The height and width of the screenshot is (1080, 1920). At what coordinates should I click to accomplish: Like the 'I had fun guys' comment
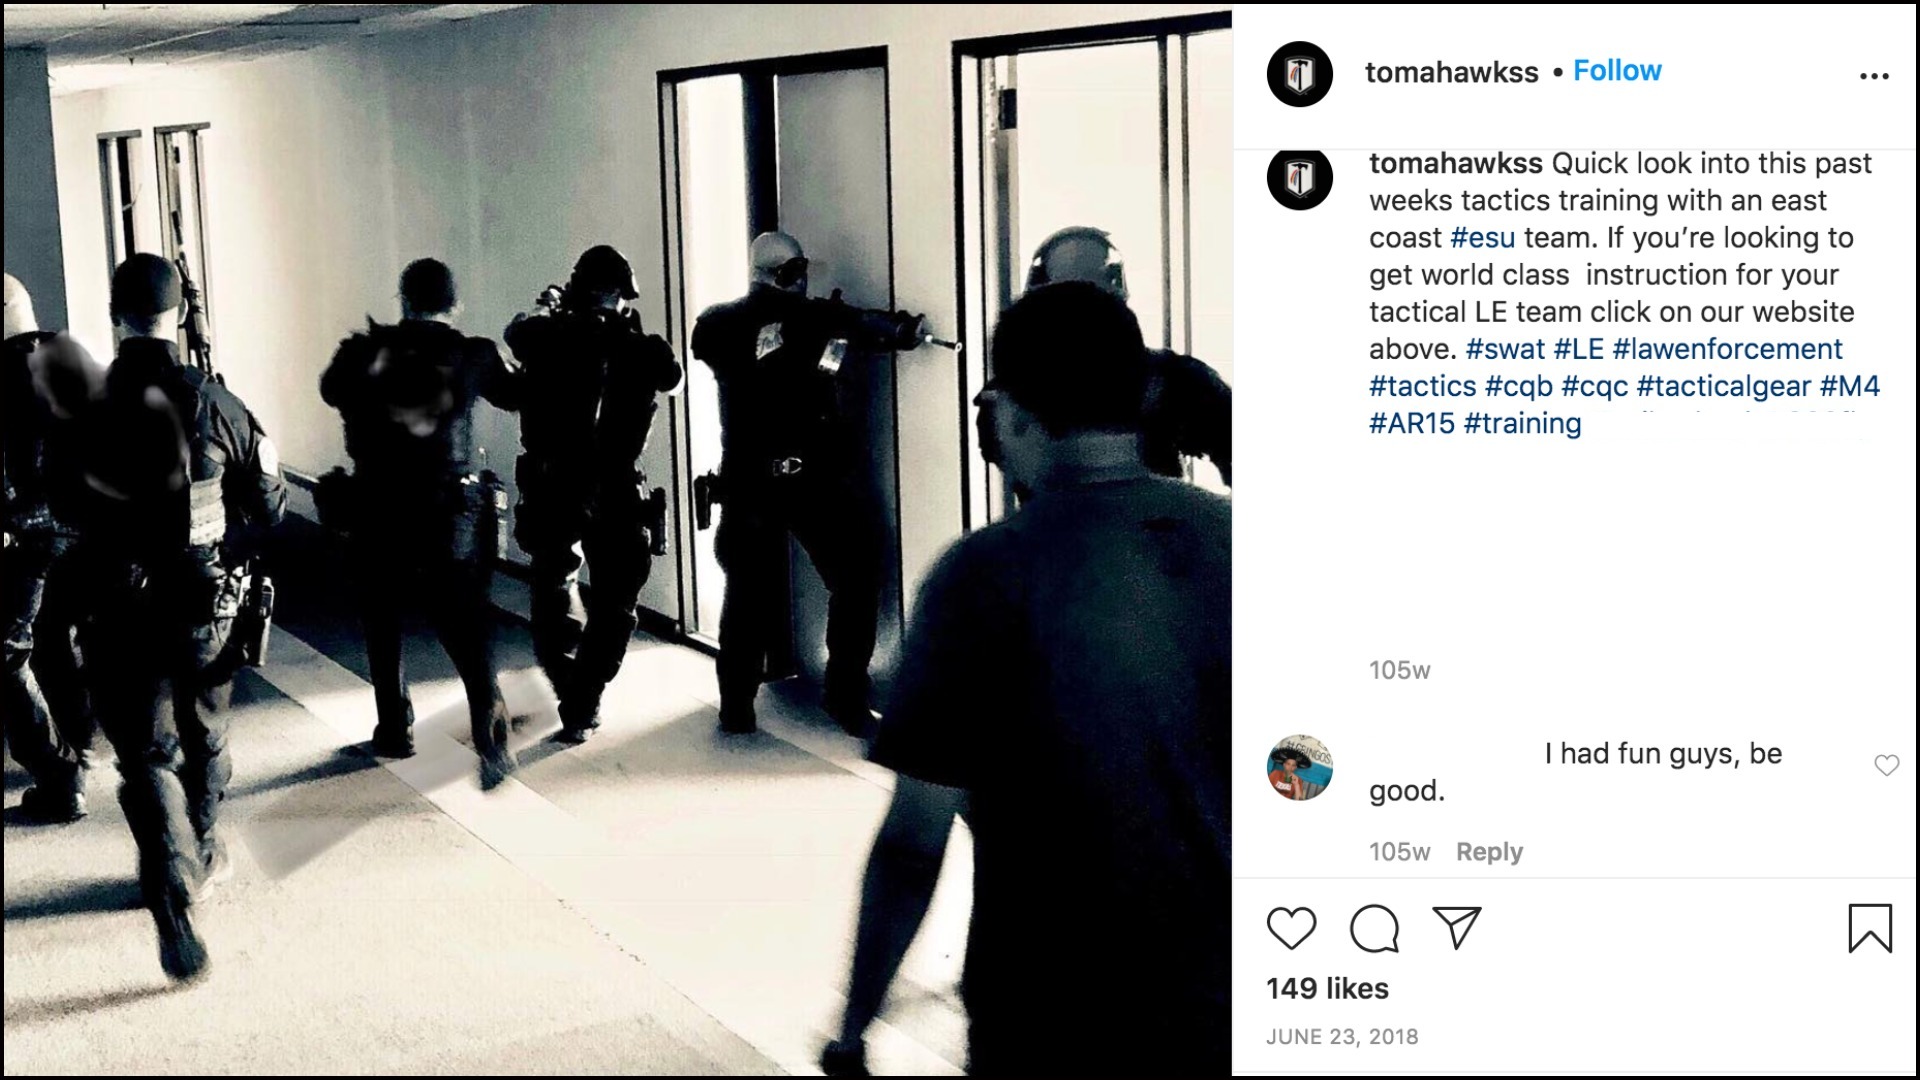tap(1886, 765)
